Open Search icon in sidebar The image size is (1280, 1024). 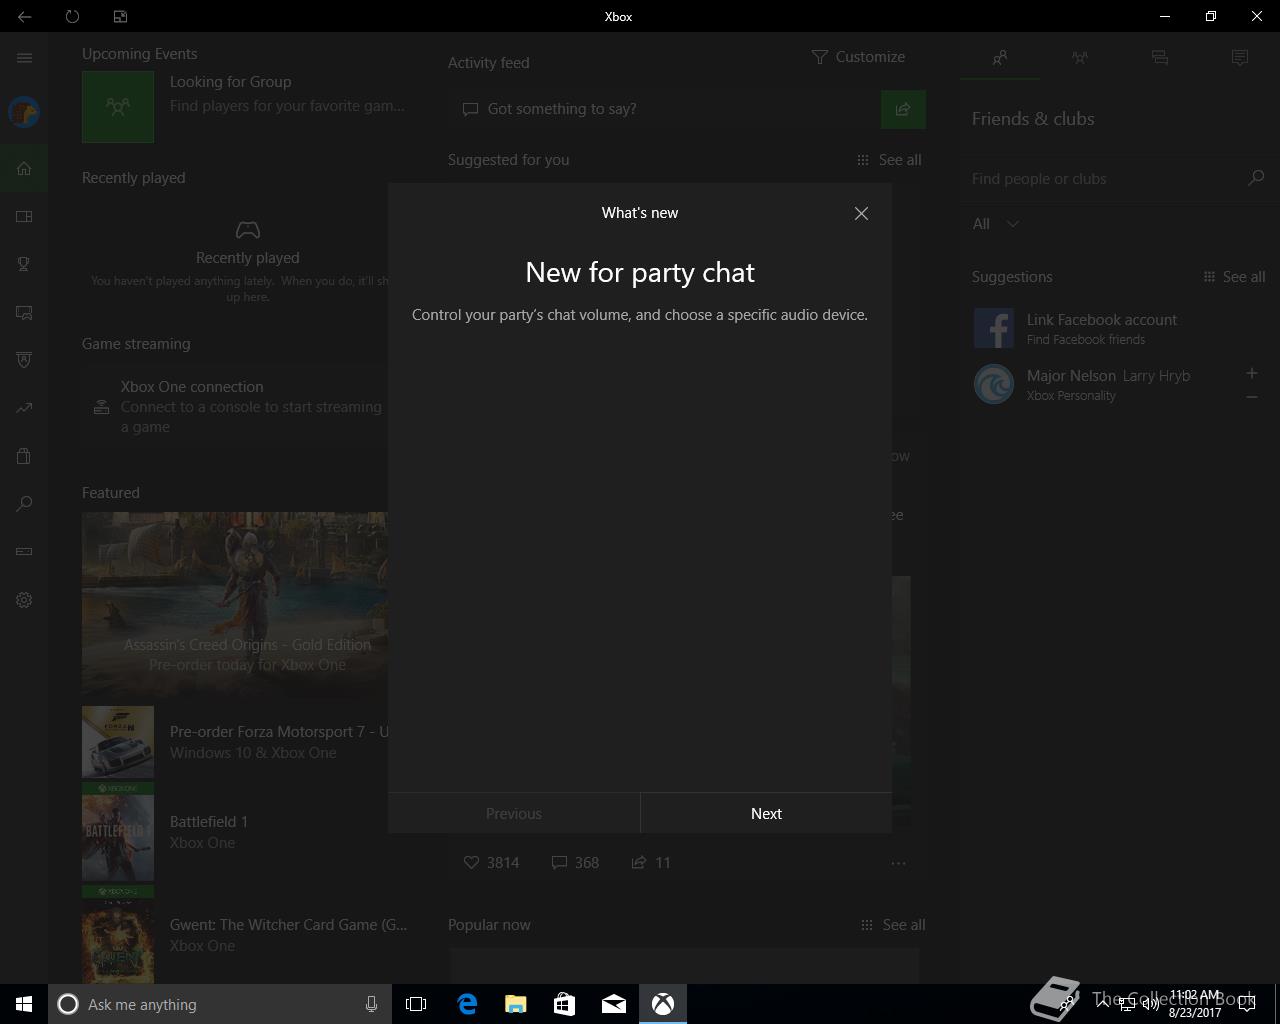pyautogui.click(x=24, y=504)
